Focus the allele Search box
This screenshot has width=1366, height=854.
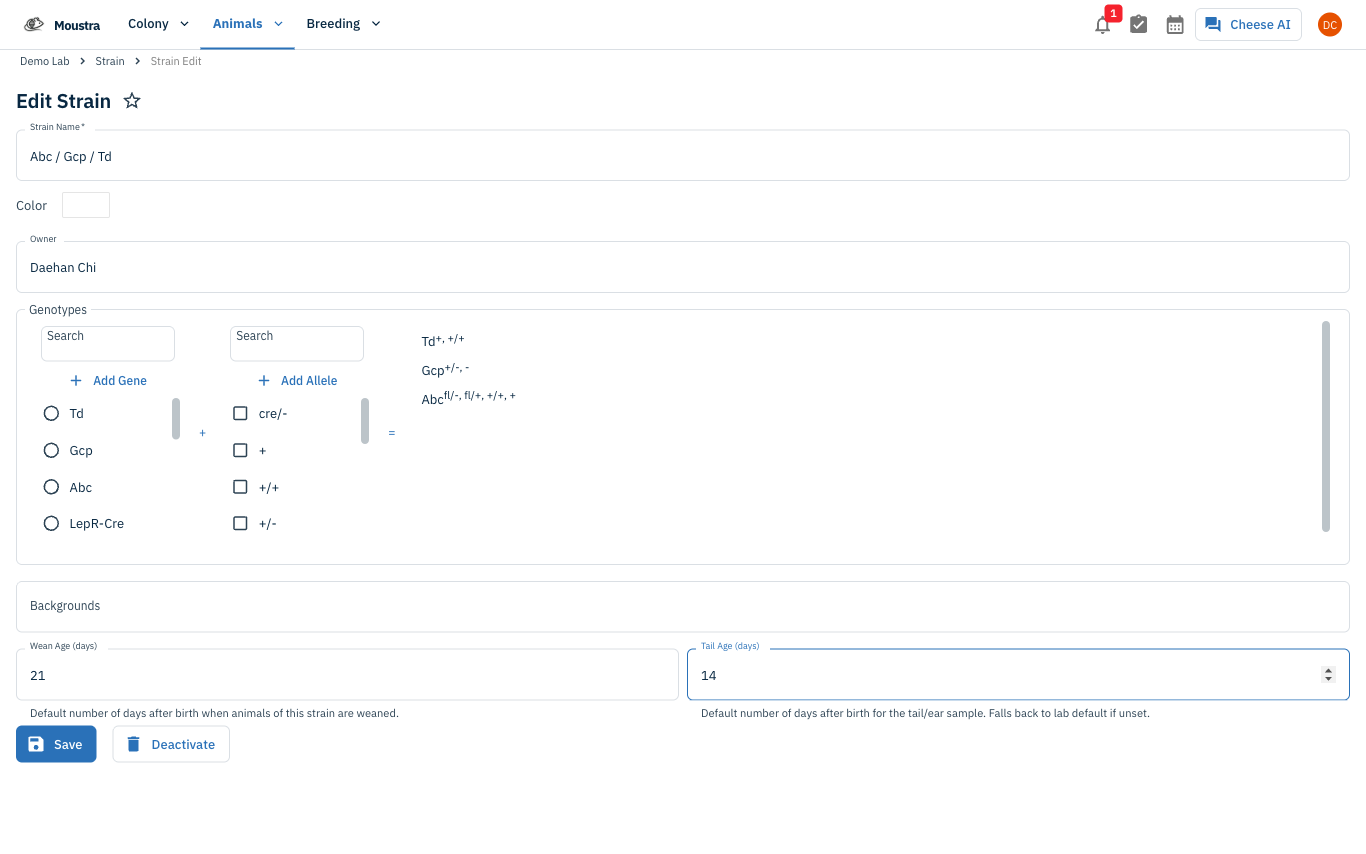coord(297,343)
